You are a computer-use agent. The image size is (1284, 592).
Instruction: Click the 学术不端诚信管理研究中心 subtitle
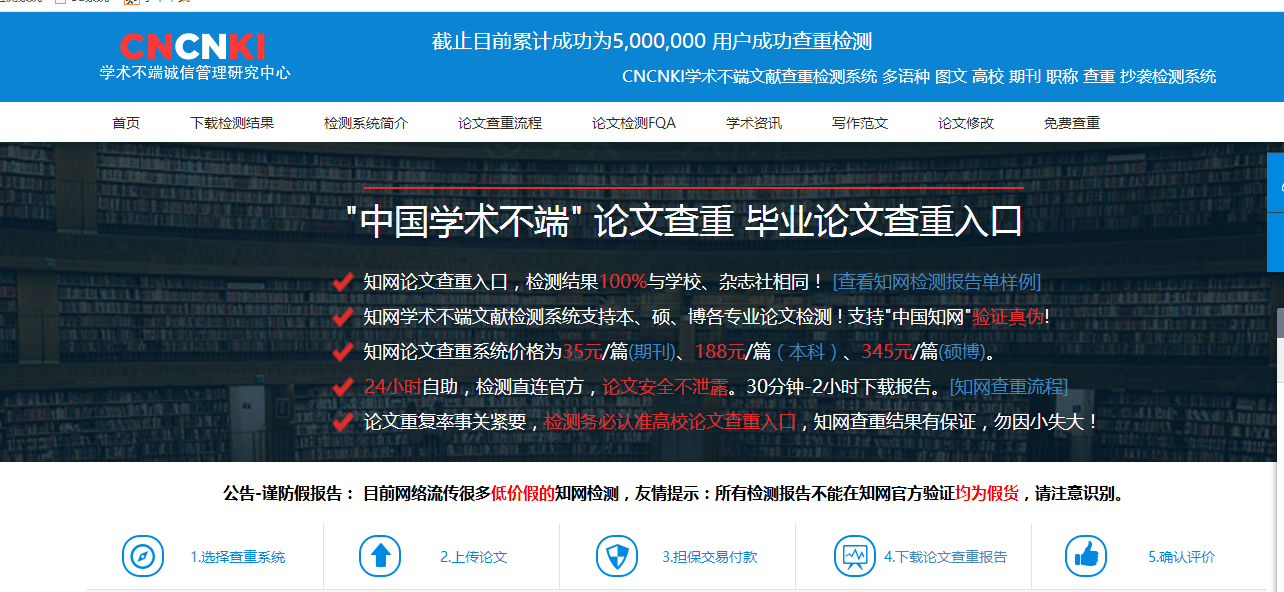tap(195, 73)
